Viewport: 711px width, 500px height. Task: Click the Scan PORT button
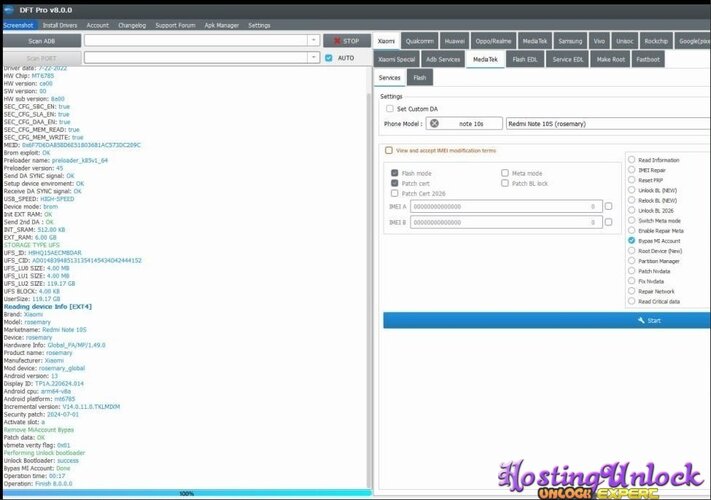pyautogui.click(x=42, y=58)
